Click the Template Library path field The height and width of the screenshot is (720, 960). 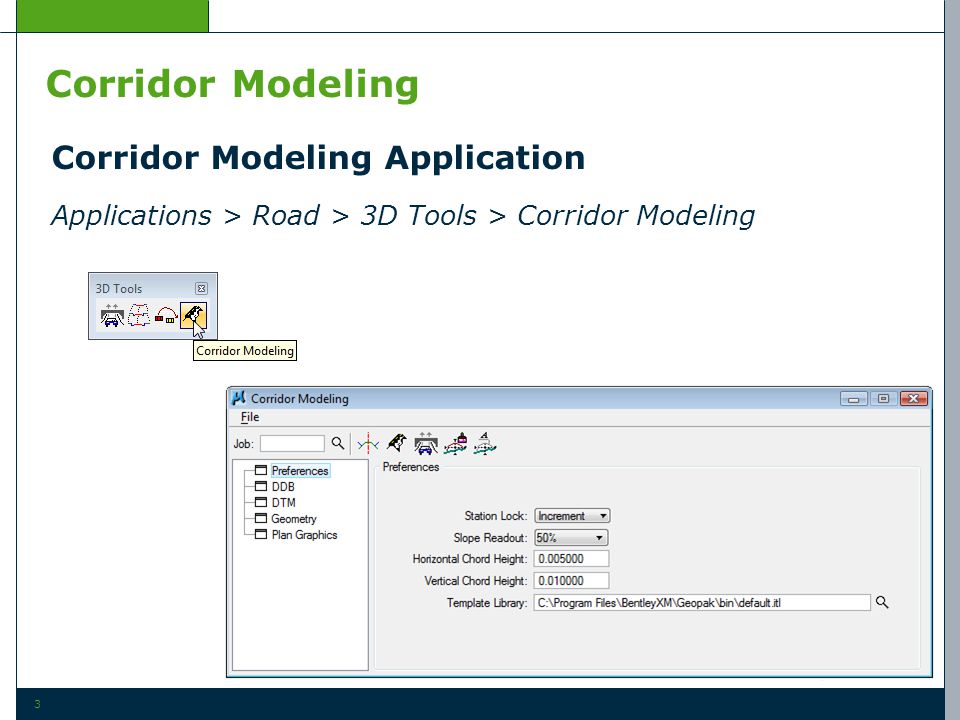coord(702,602)
